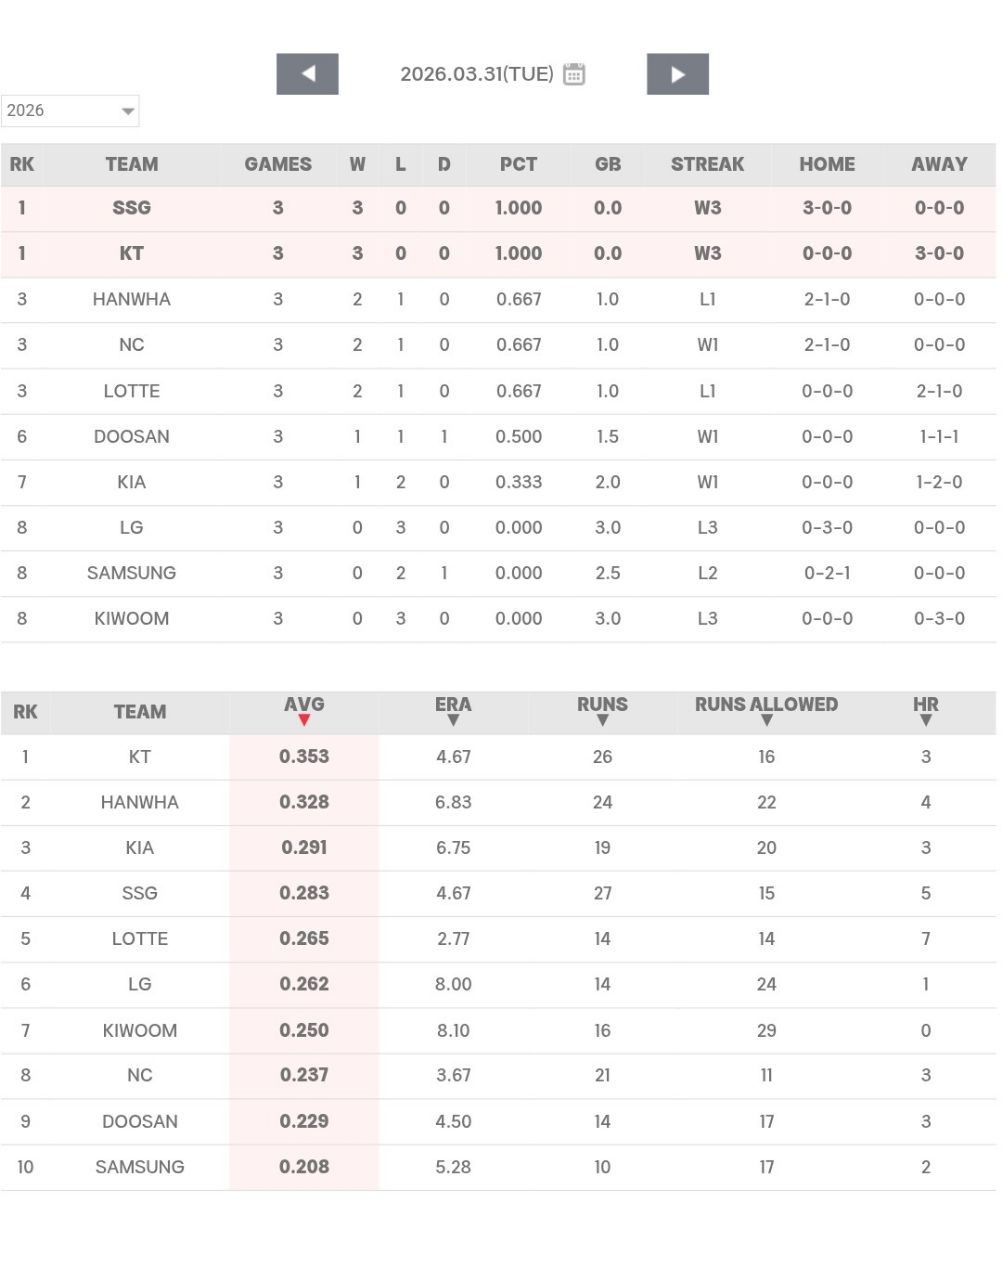
Task: Click the GAMES column header
Action: coord(278,164)
